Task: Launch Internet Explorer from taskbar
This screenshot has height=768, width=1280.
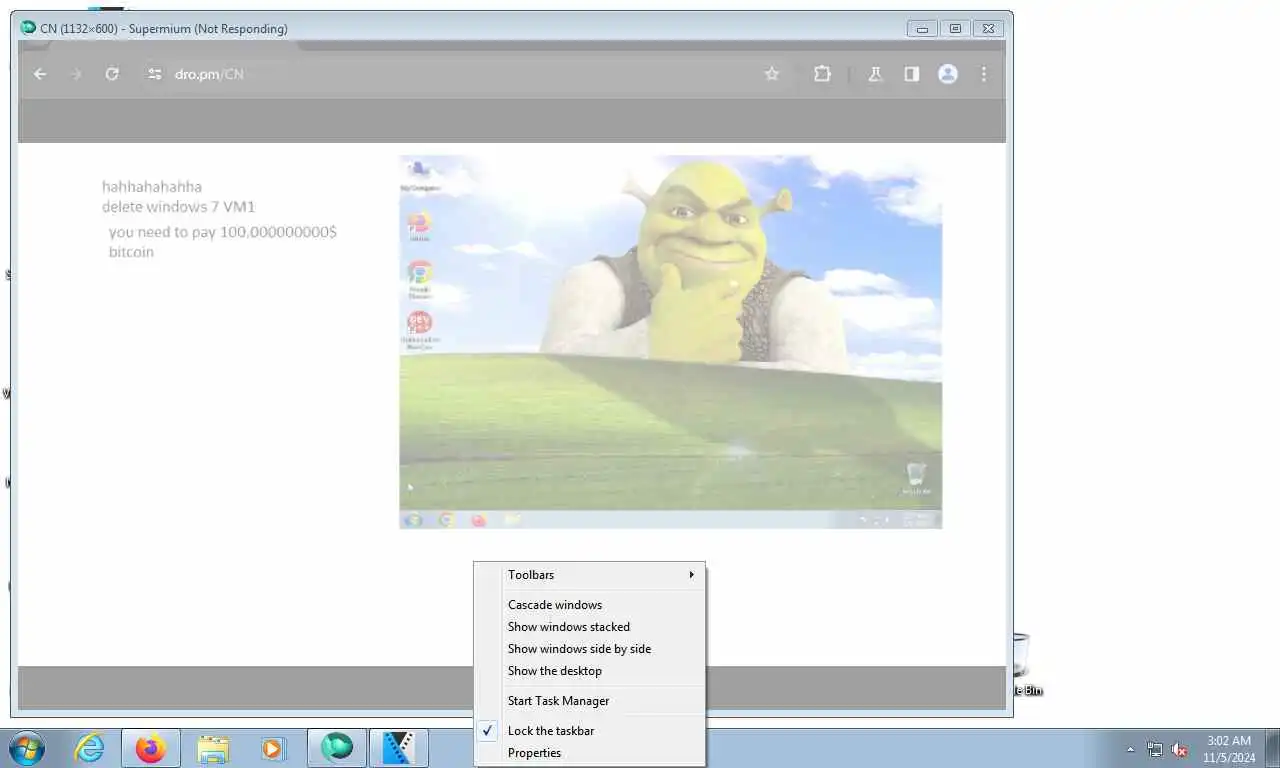Action: tap(89, 748)
